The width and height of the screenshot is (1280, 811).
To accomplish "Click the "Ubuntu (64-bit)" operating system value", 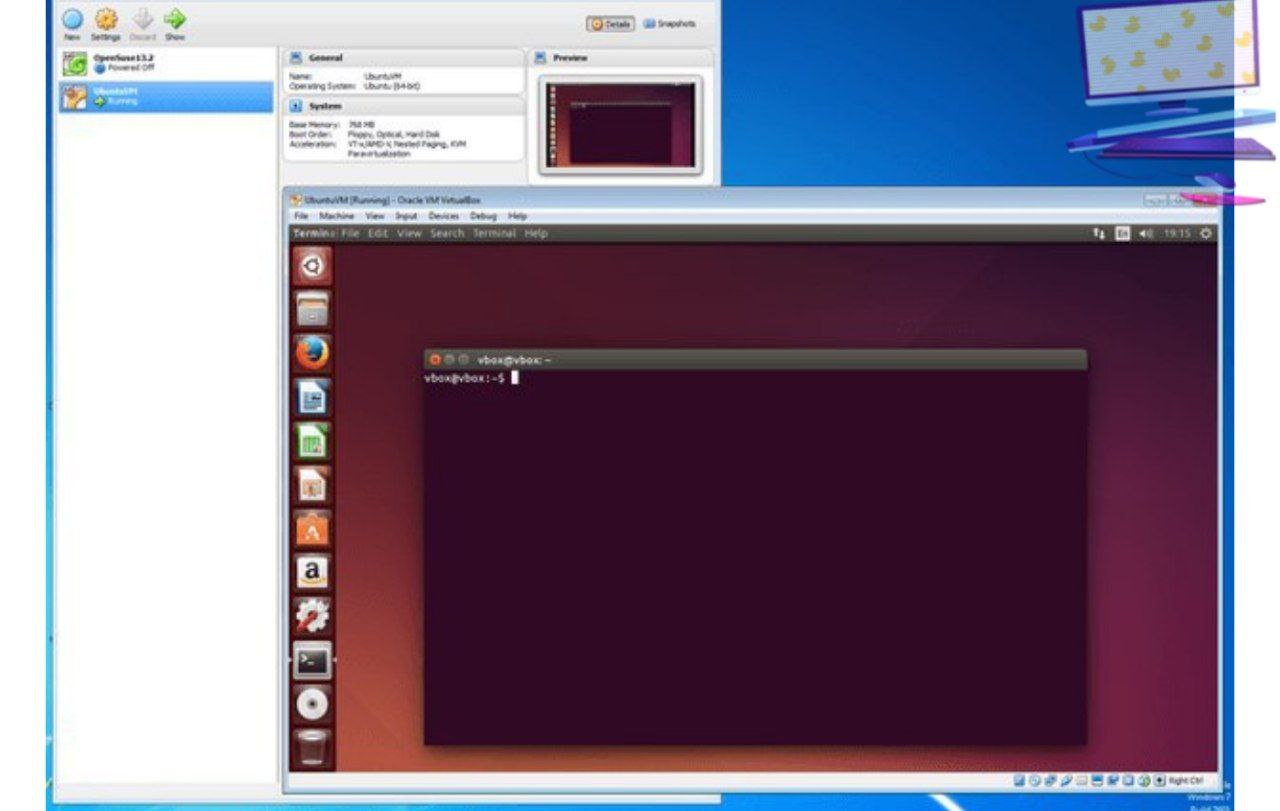I will 393,86.
